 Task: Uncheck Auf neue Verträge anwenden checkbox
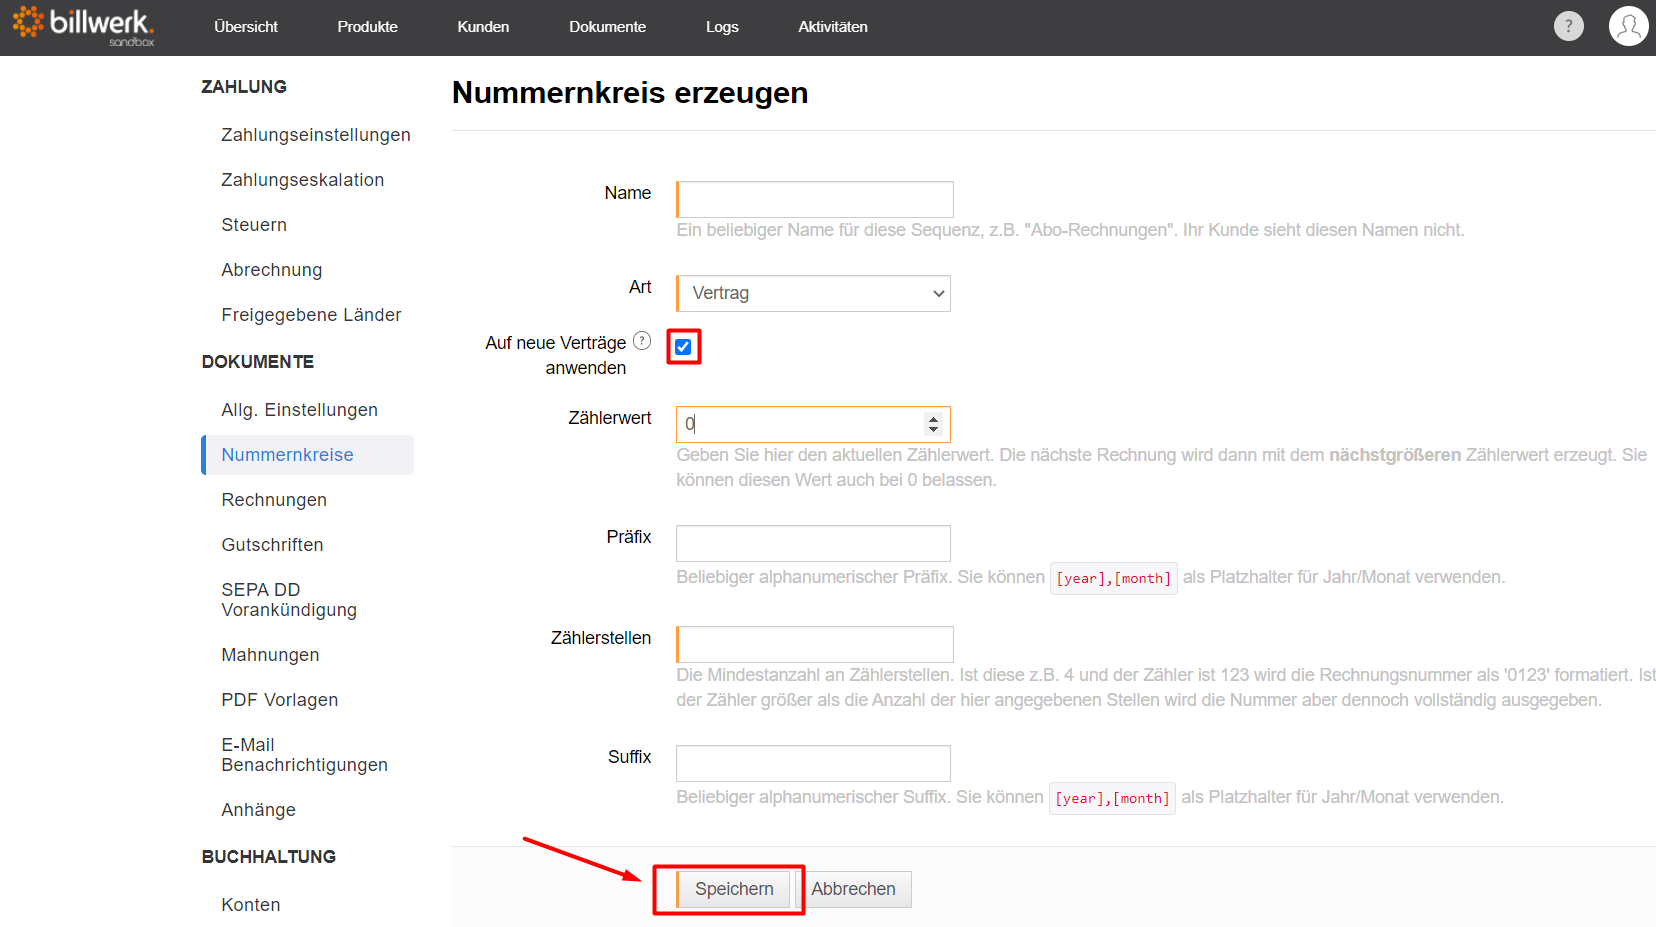pyautogui.click(x=683, y=347)
